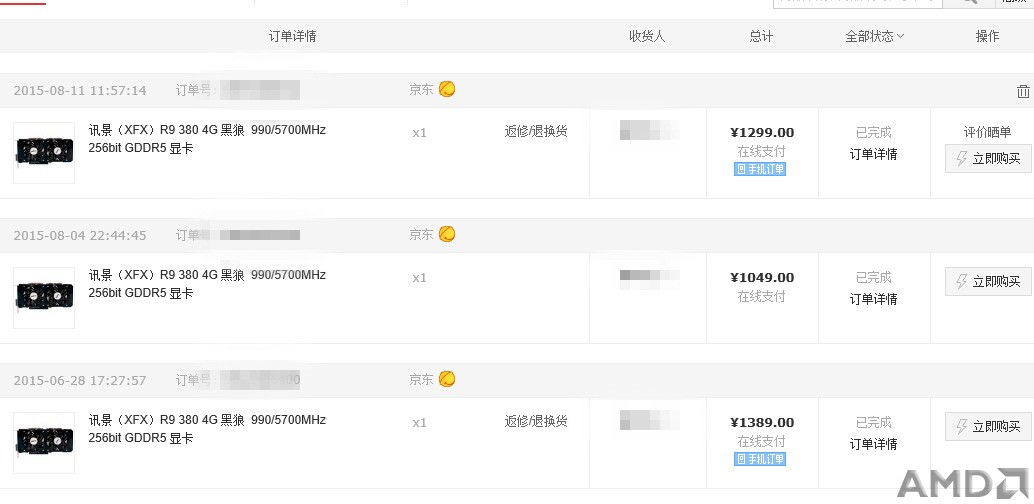Click 立即购买 for the ¥1389.00 order
The height and width of the screenshot is (504, 1034).
988,427
